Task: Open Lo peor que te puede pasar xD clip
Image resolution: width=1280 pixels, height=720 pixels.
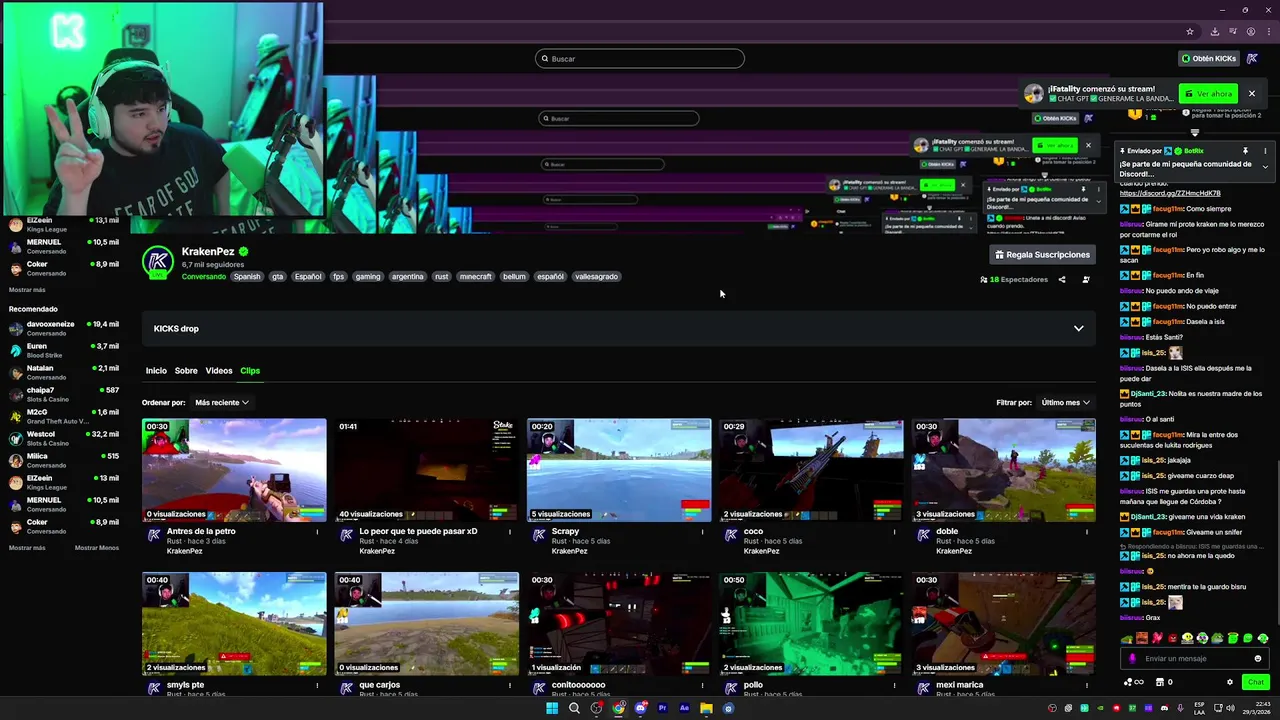Action: 427,470
